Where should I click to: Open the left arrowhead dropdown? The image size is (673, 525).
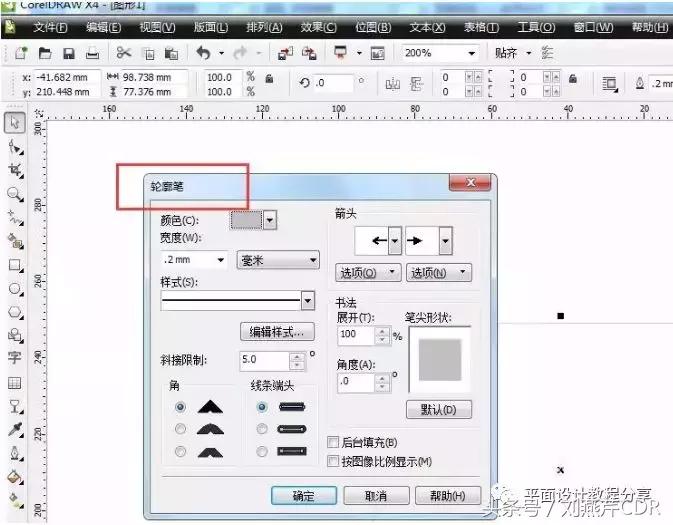tap(395, 240)
